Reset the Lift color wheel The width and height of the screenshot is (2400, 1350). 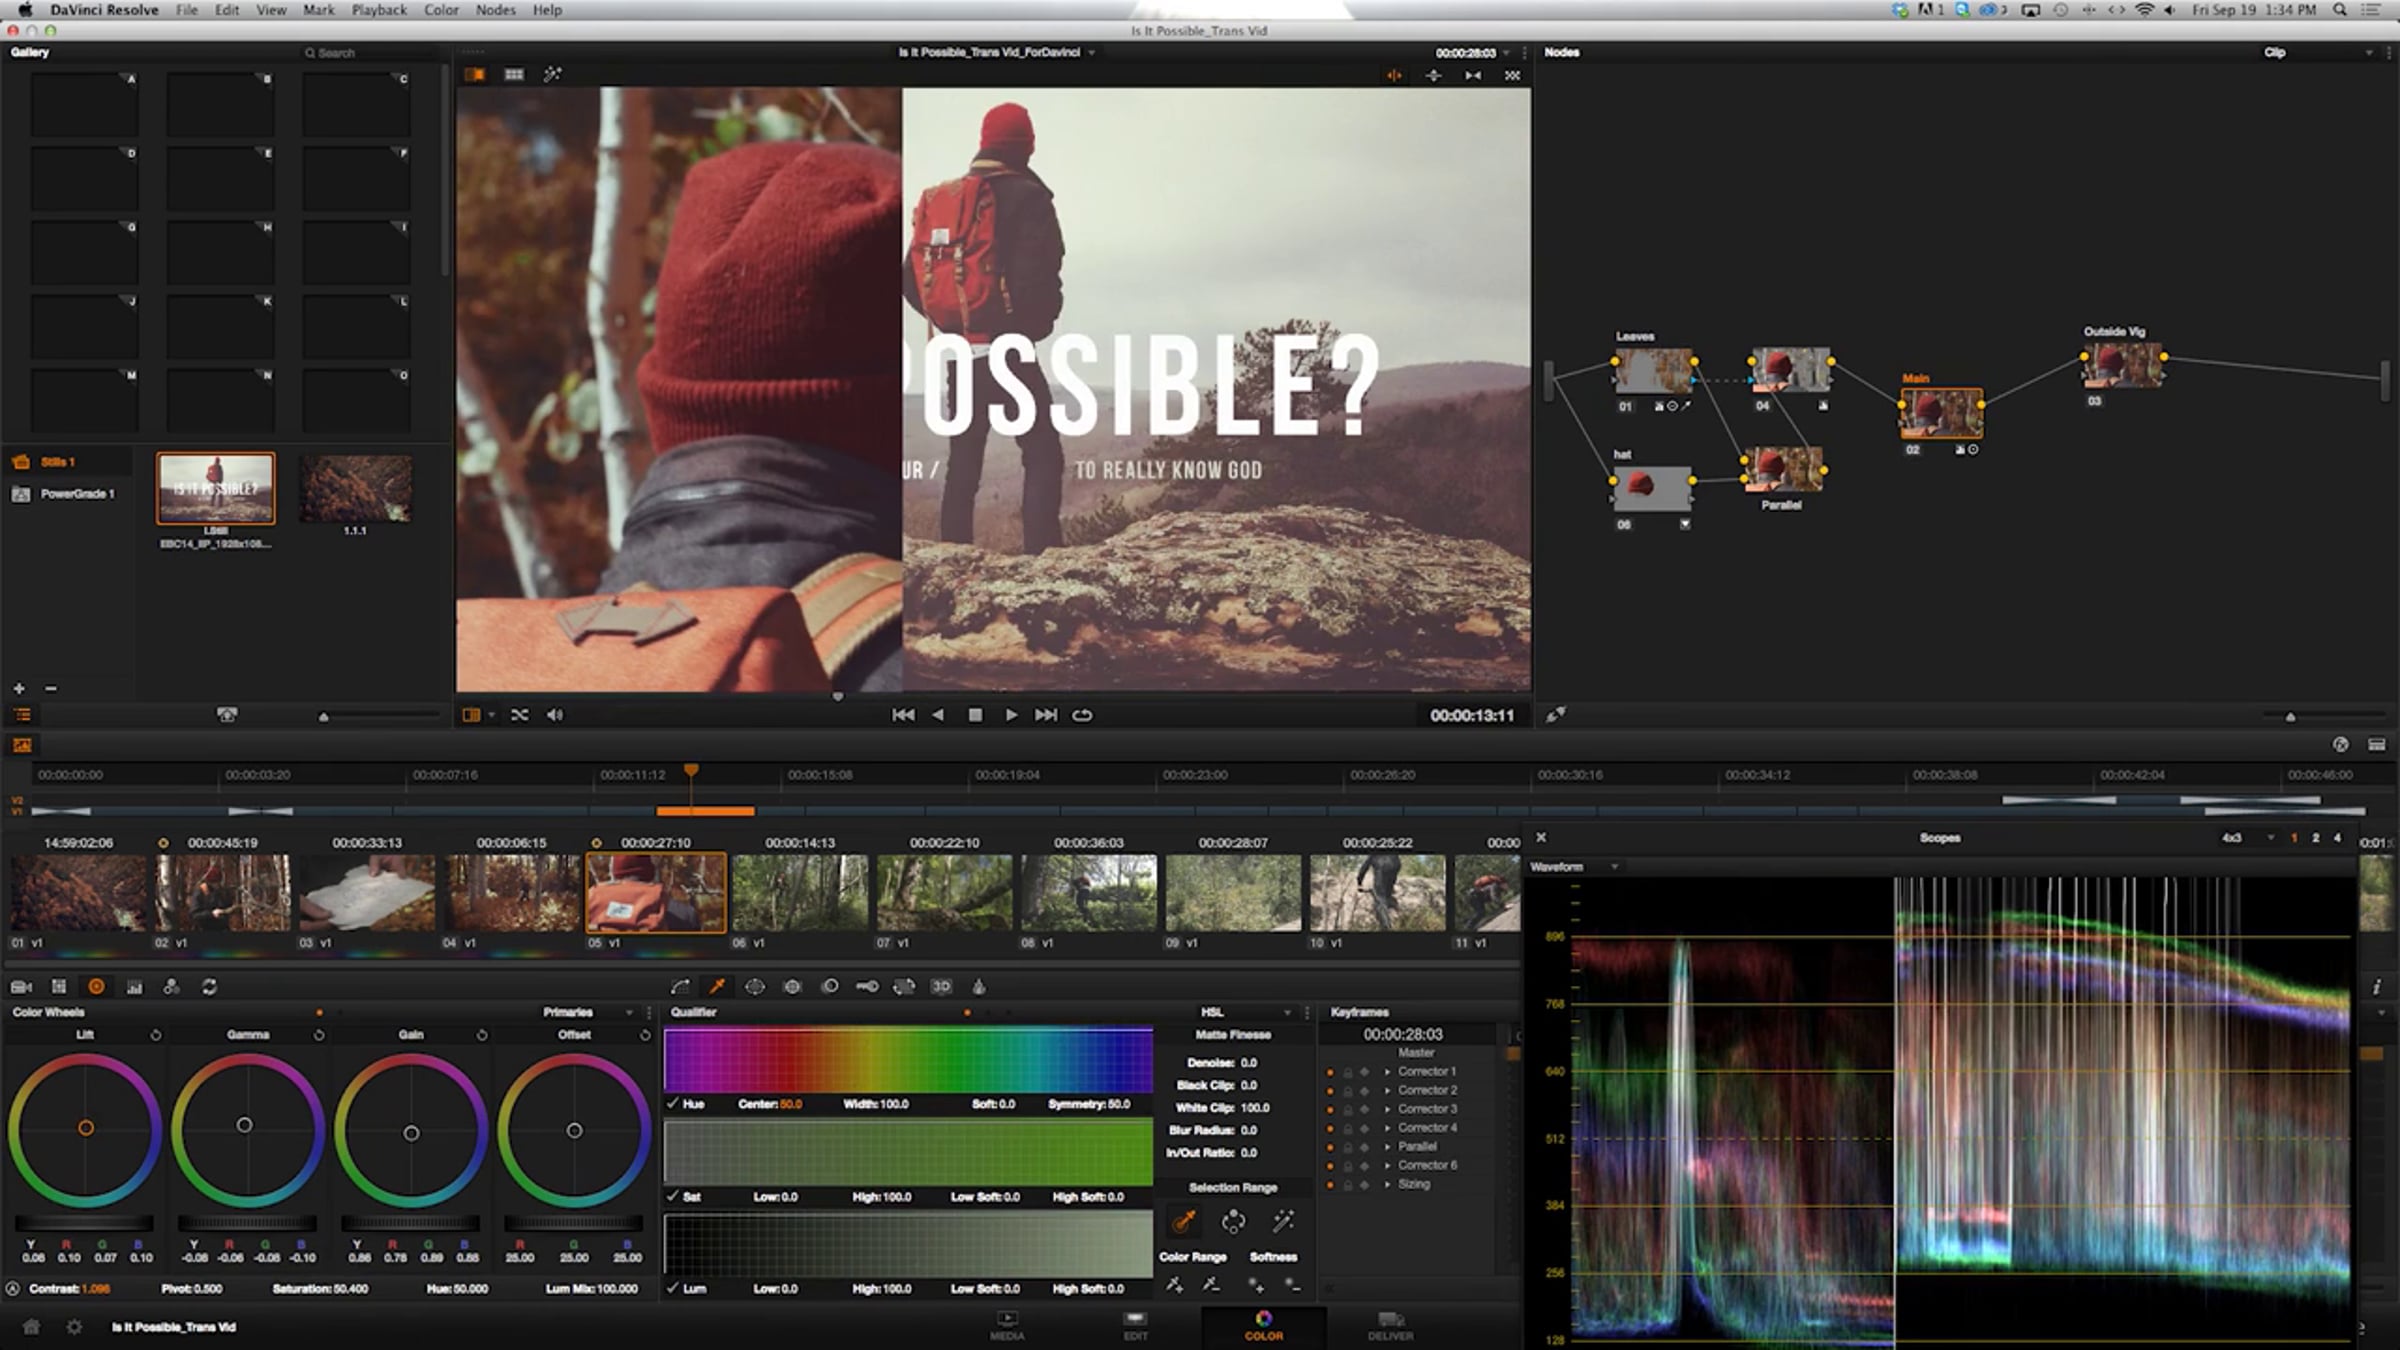click(156, 1035)
